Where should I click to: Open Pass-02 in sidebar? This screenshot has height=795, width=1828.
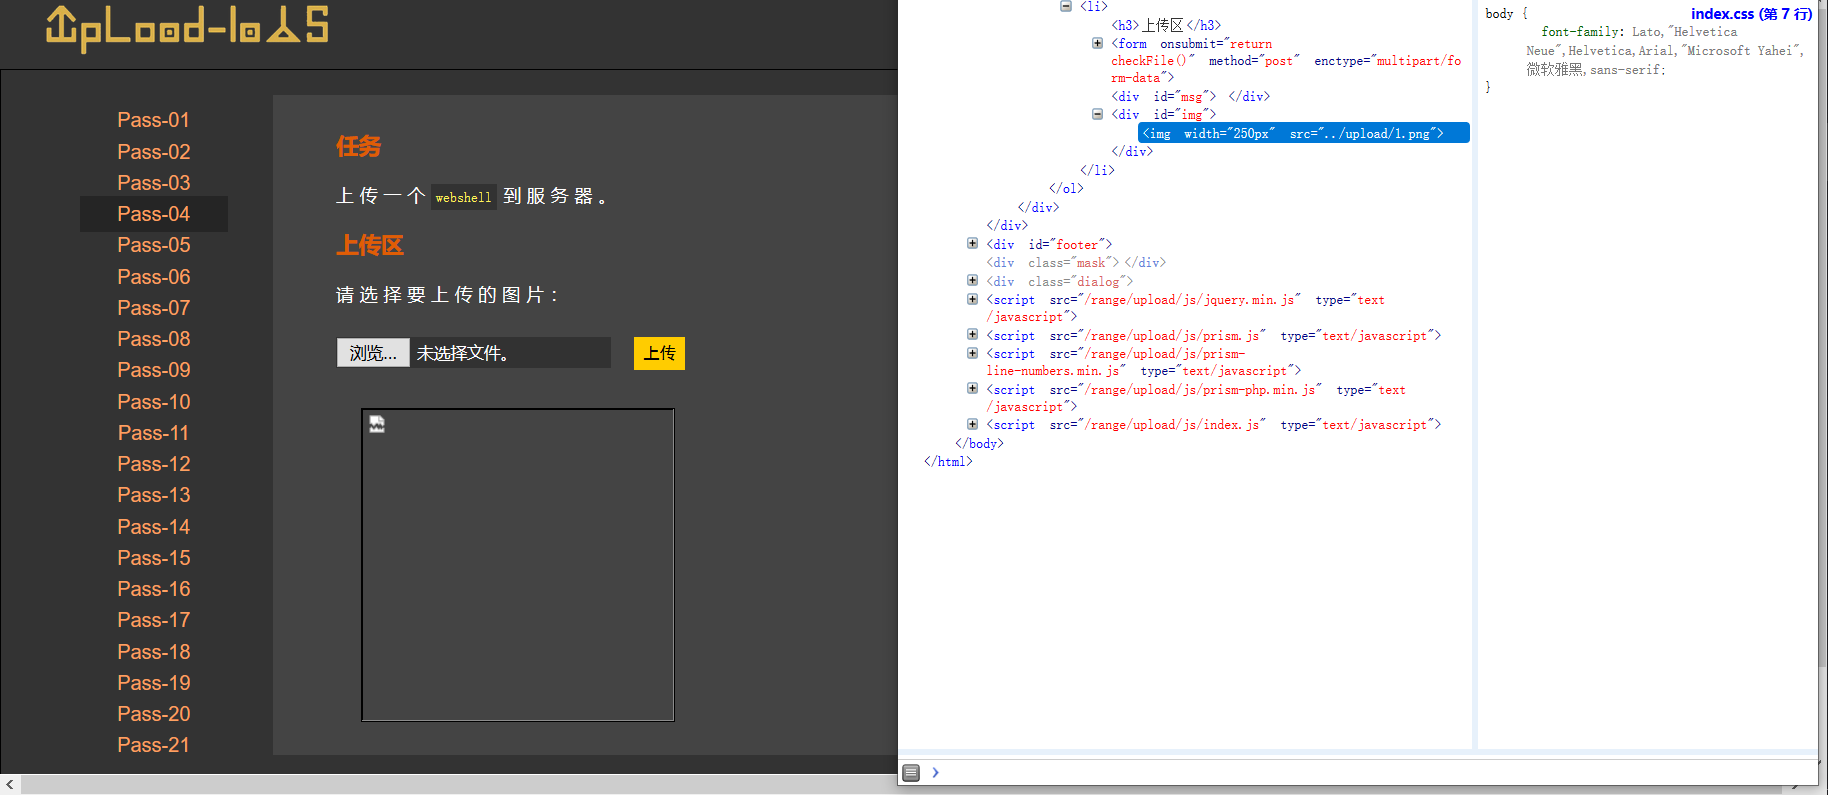pos(154,152)
